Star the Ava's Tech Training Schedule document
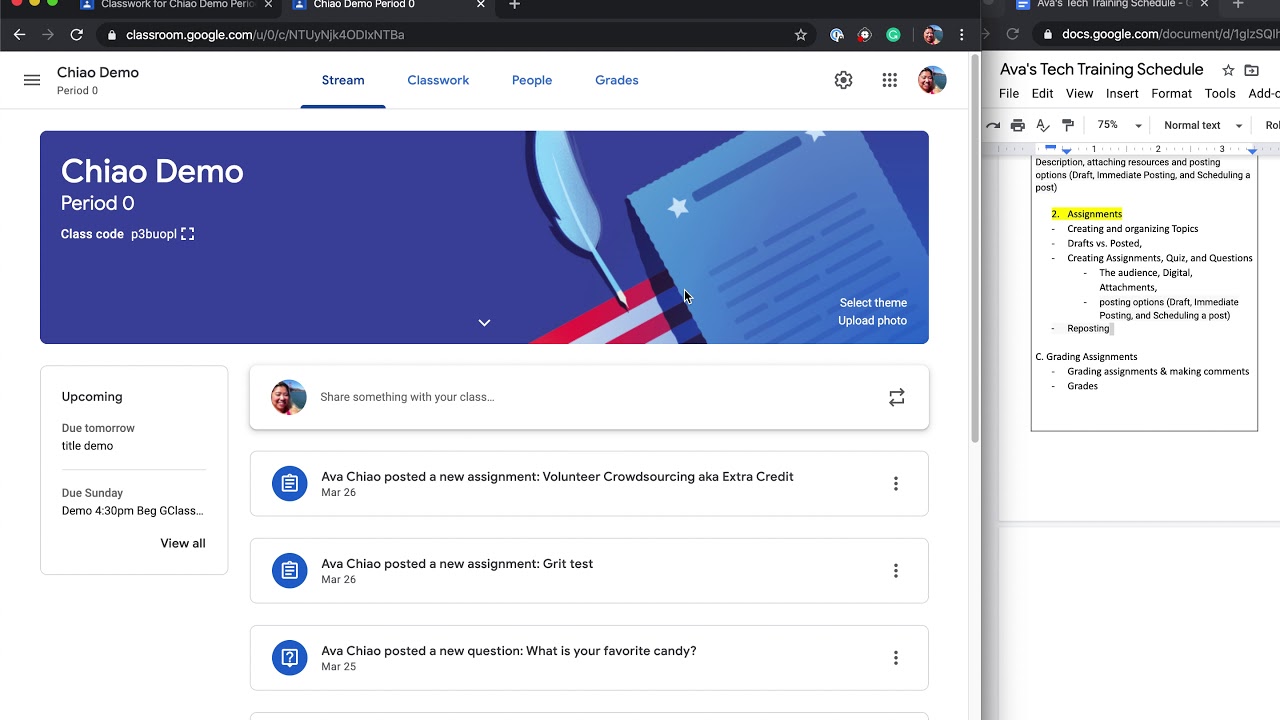 tap(1227, 70)
